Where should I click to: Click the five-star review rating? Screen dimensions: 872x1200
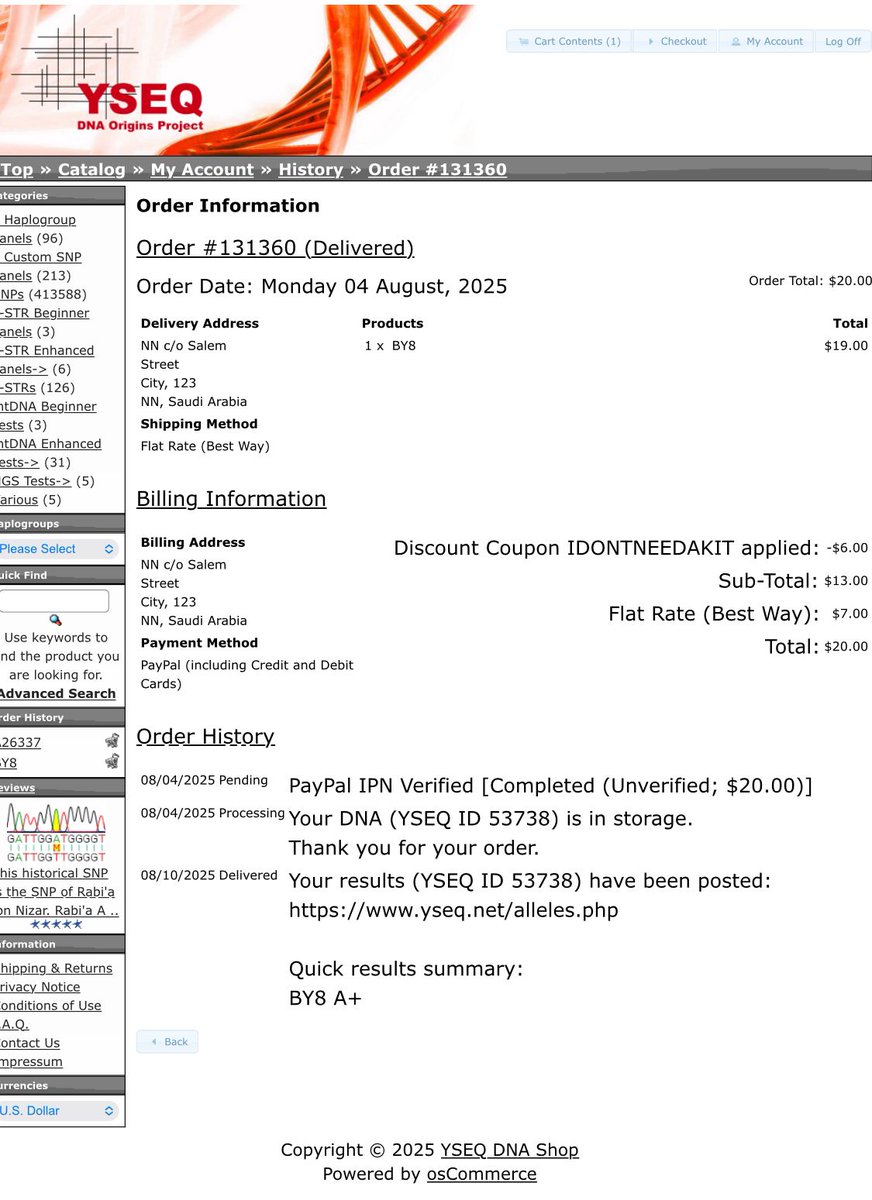click(x=56, y=925)
